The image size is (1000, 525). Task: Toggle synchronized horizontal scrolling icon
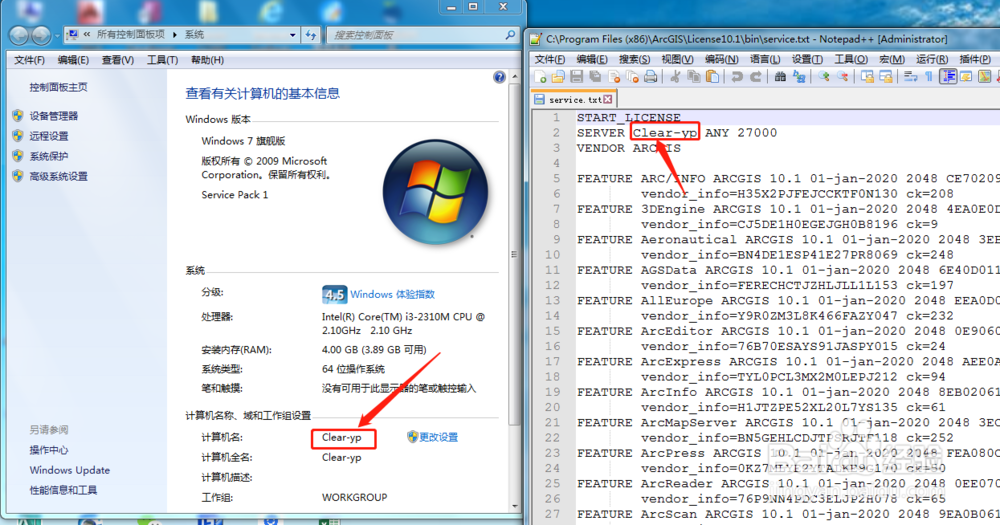point(885,77)
